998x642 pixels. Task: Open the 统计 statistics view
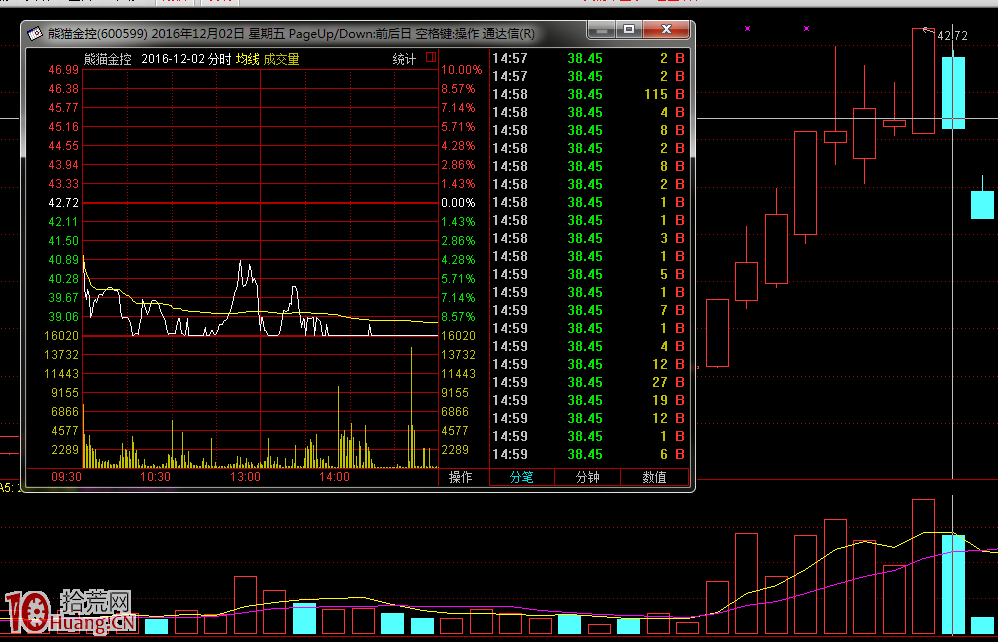(404, 59)
